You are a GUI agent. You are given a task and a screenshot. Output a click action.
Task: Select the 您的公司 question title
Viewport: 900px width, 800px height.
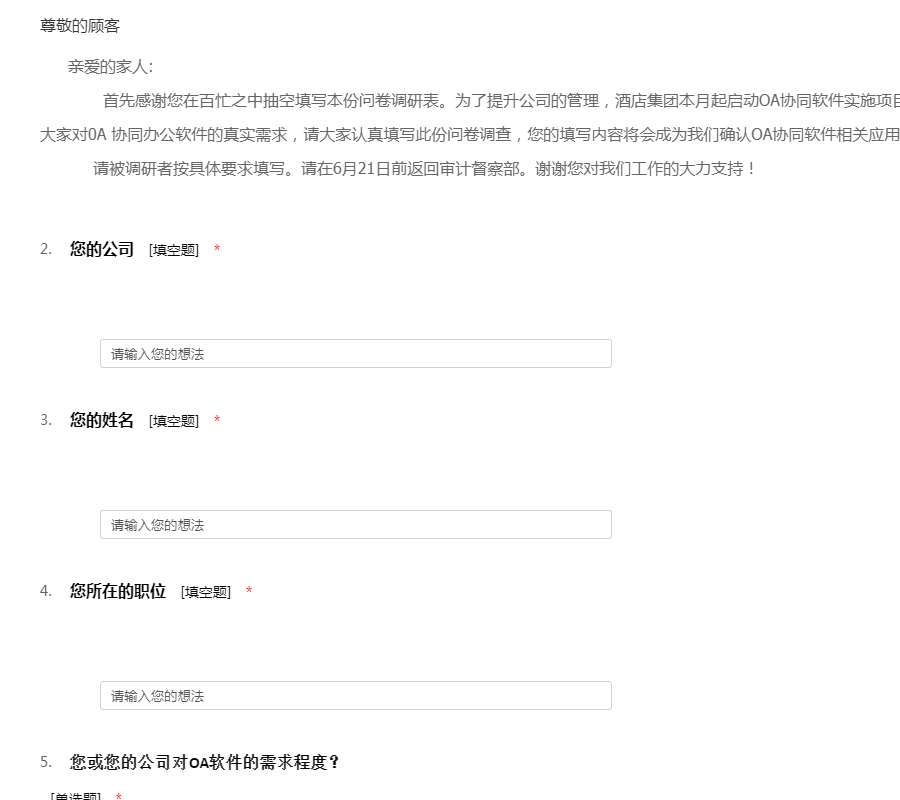pyautogui.click(x=102, y=249)
